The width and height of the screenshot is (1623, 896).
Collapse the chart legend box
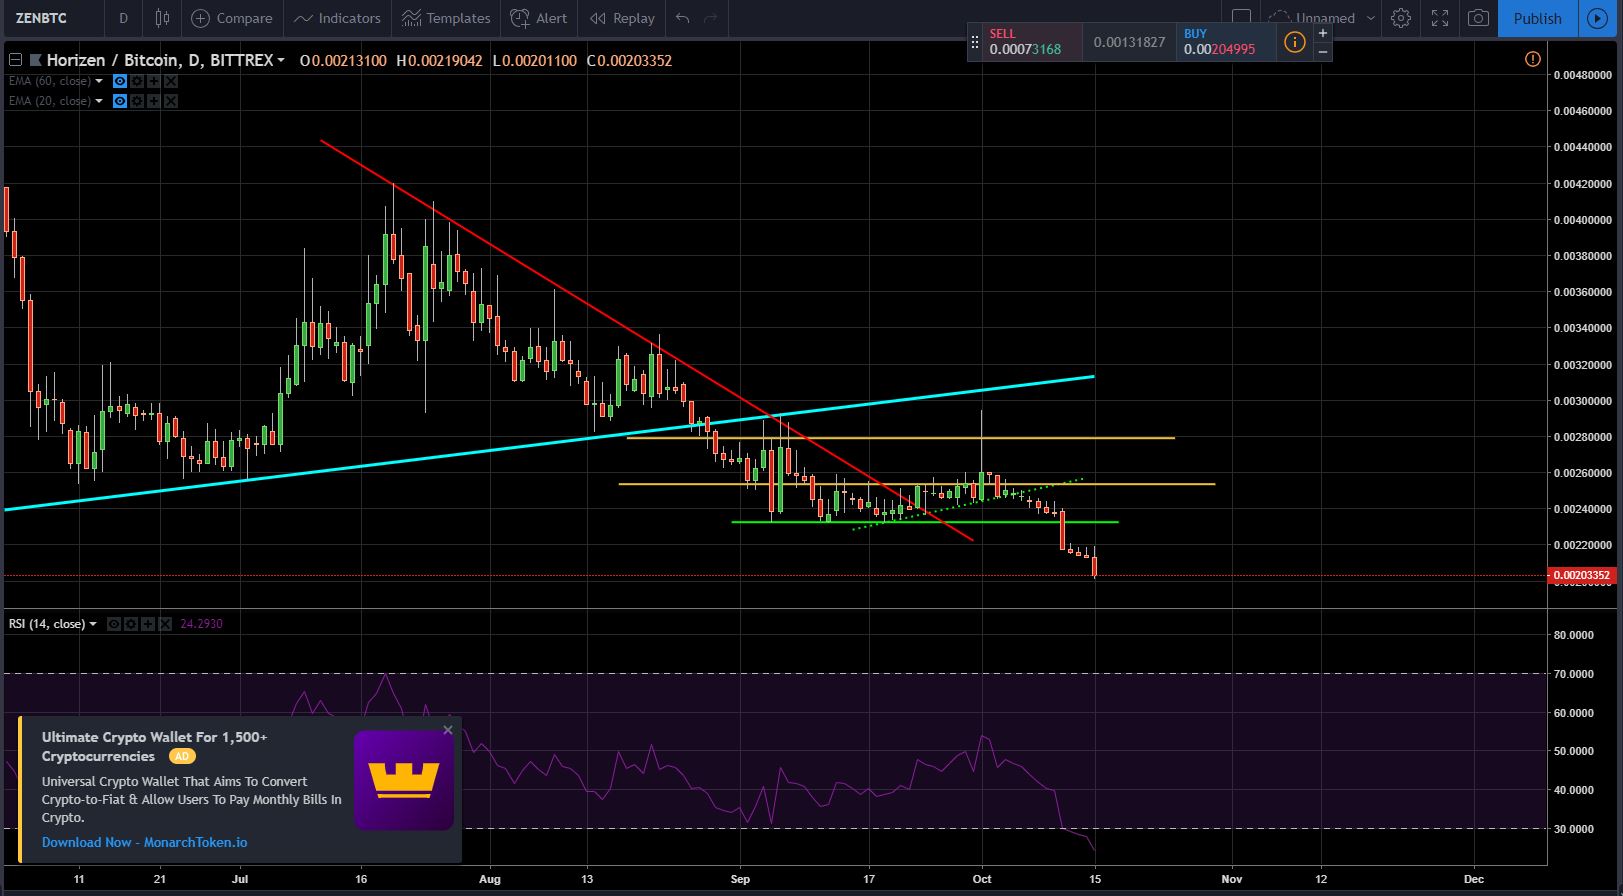(x=15, y=60)
